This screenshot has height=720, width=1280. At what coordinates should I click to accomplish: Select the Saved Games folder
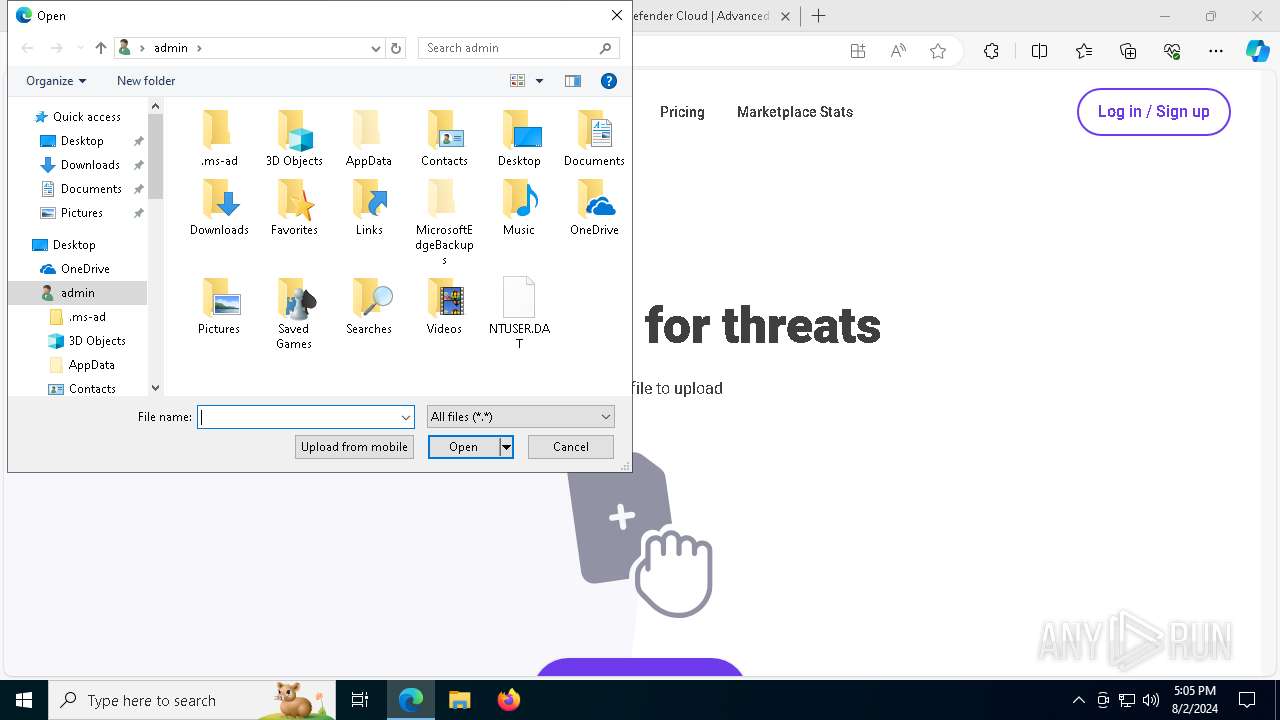(294, 314)
